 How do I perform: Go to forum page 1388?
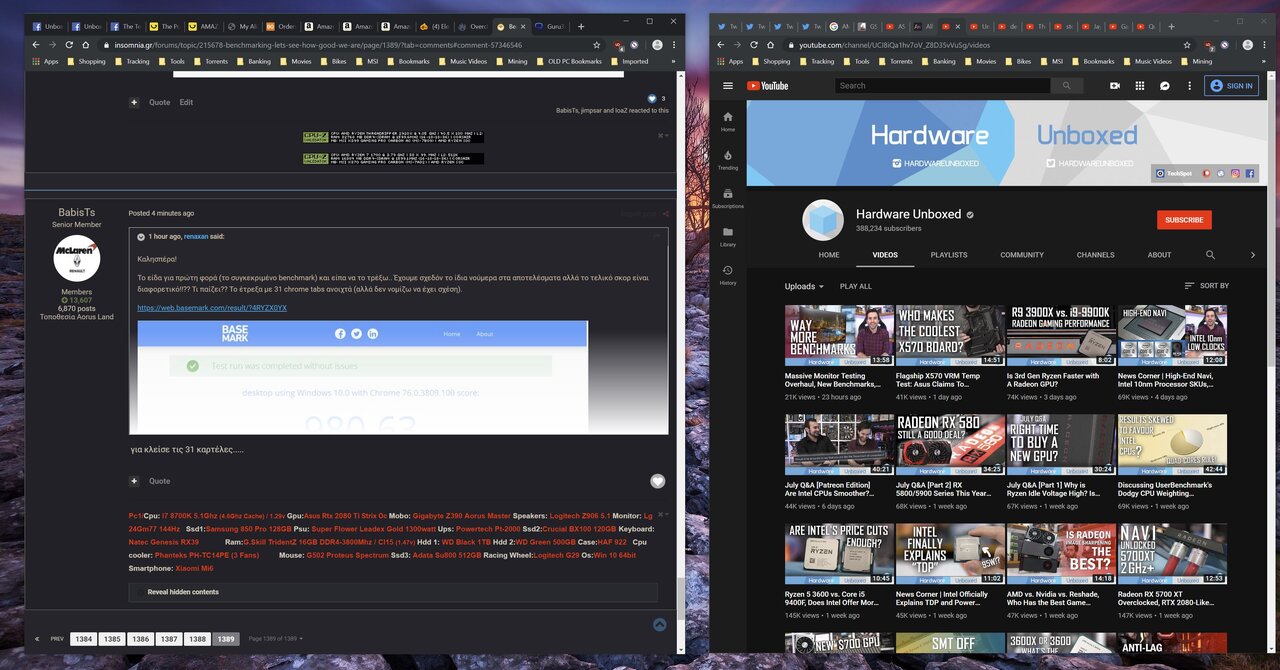coord(198,638)
